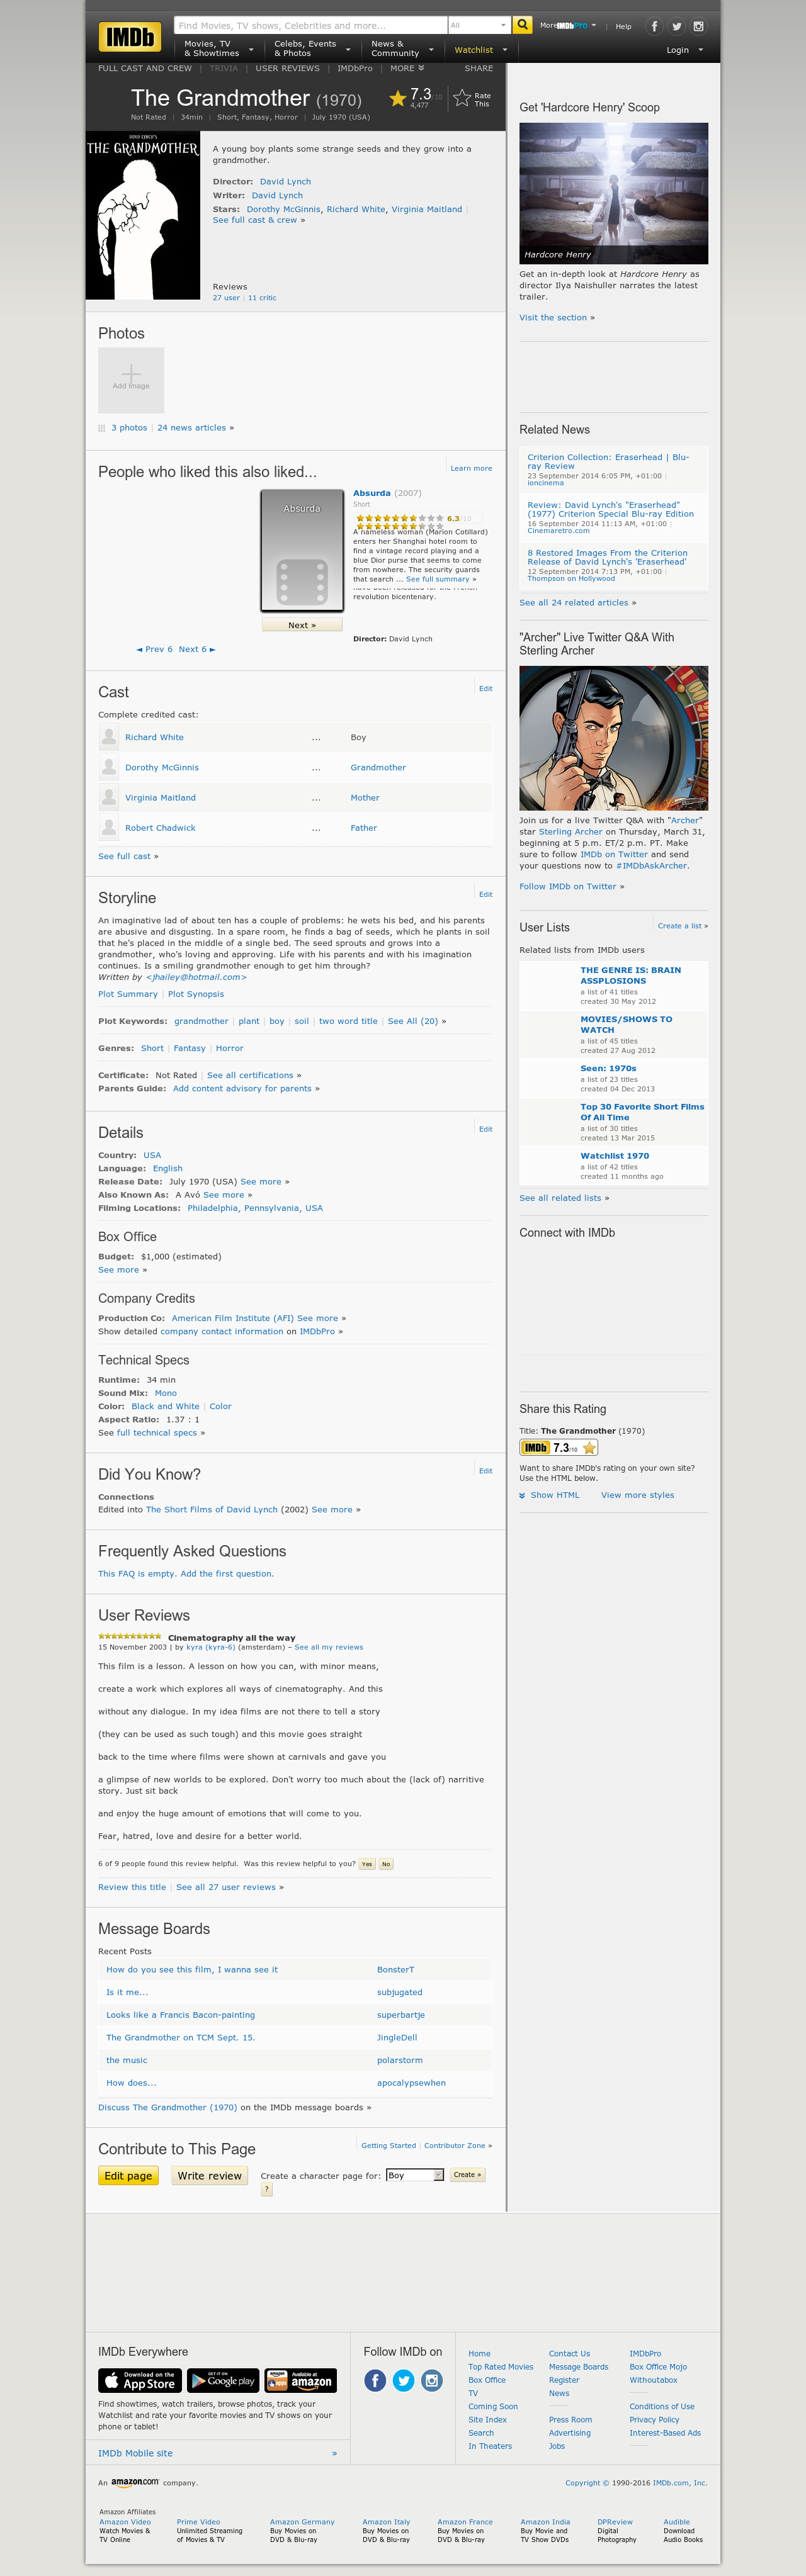Click the Available at Amazon badge
Viewport: 806px width, 2576px height.
coord(301,2380)
